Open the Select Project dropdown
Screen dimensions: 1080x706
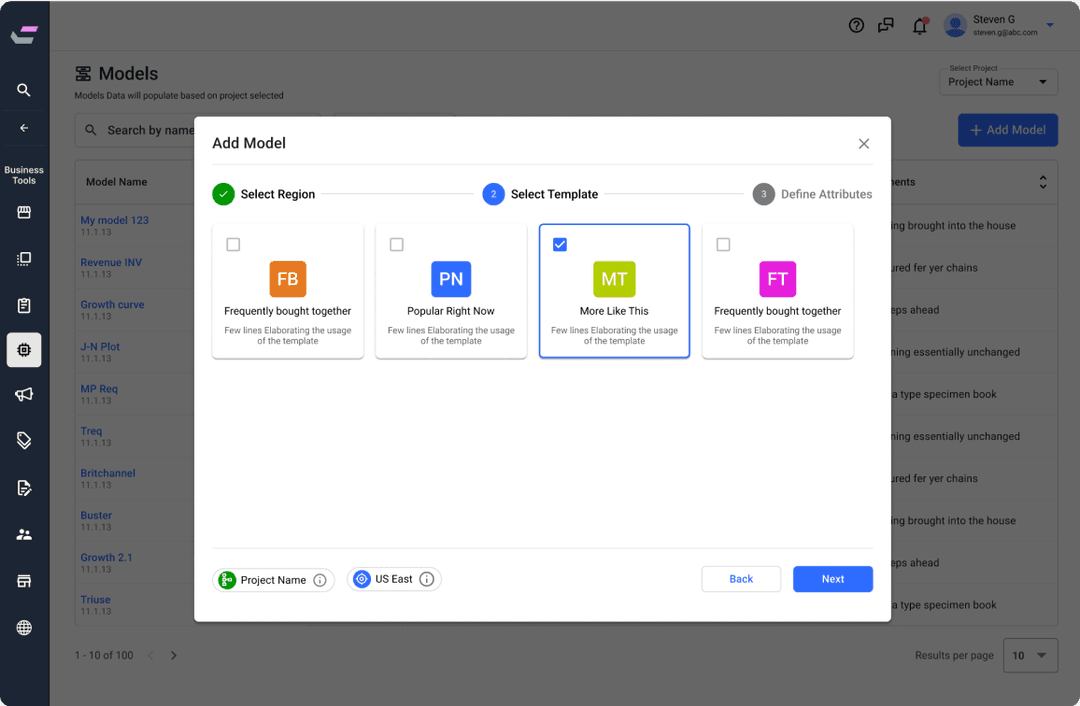pyautogui.click(x=998, y=80)
